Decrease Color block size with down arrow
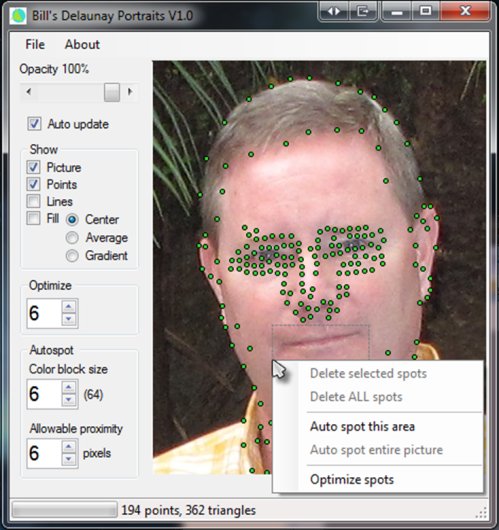Viewport: 499px width, 530px height. point(69,400)
